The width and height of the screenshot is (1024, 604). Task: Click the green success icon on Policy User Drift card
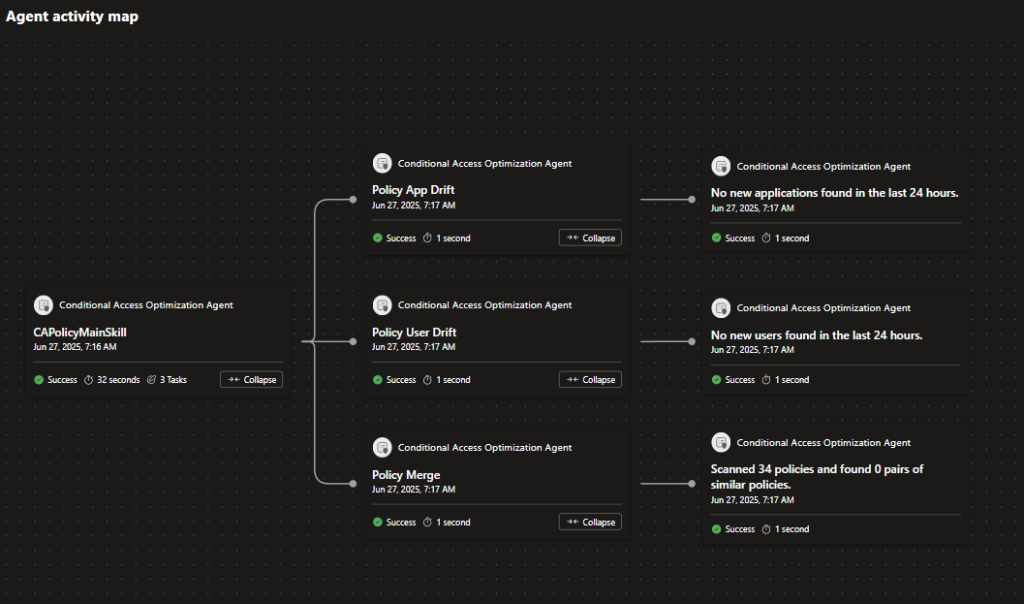[x=377, y=379]
